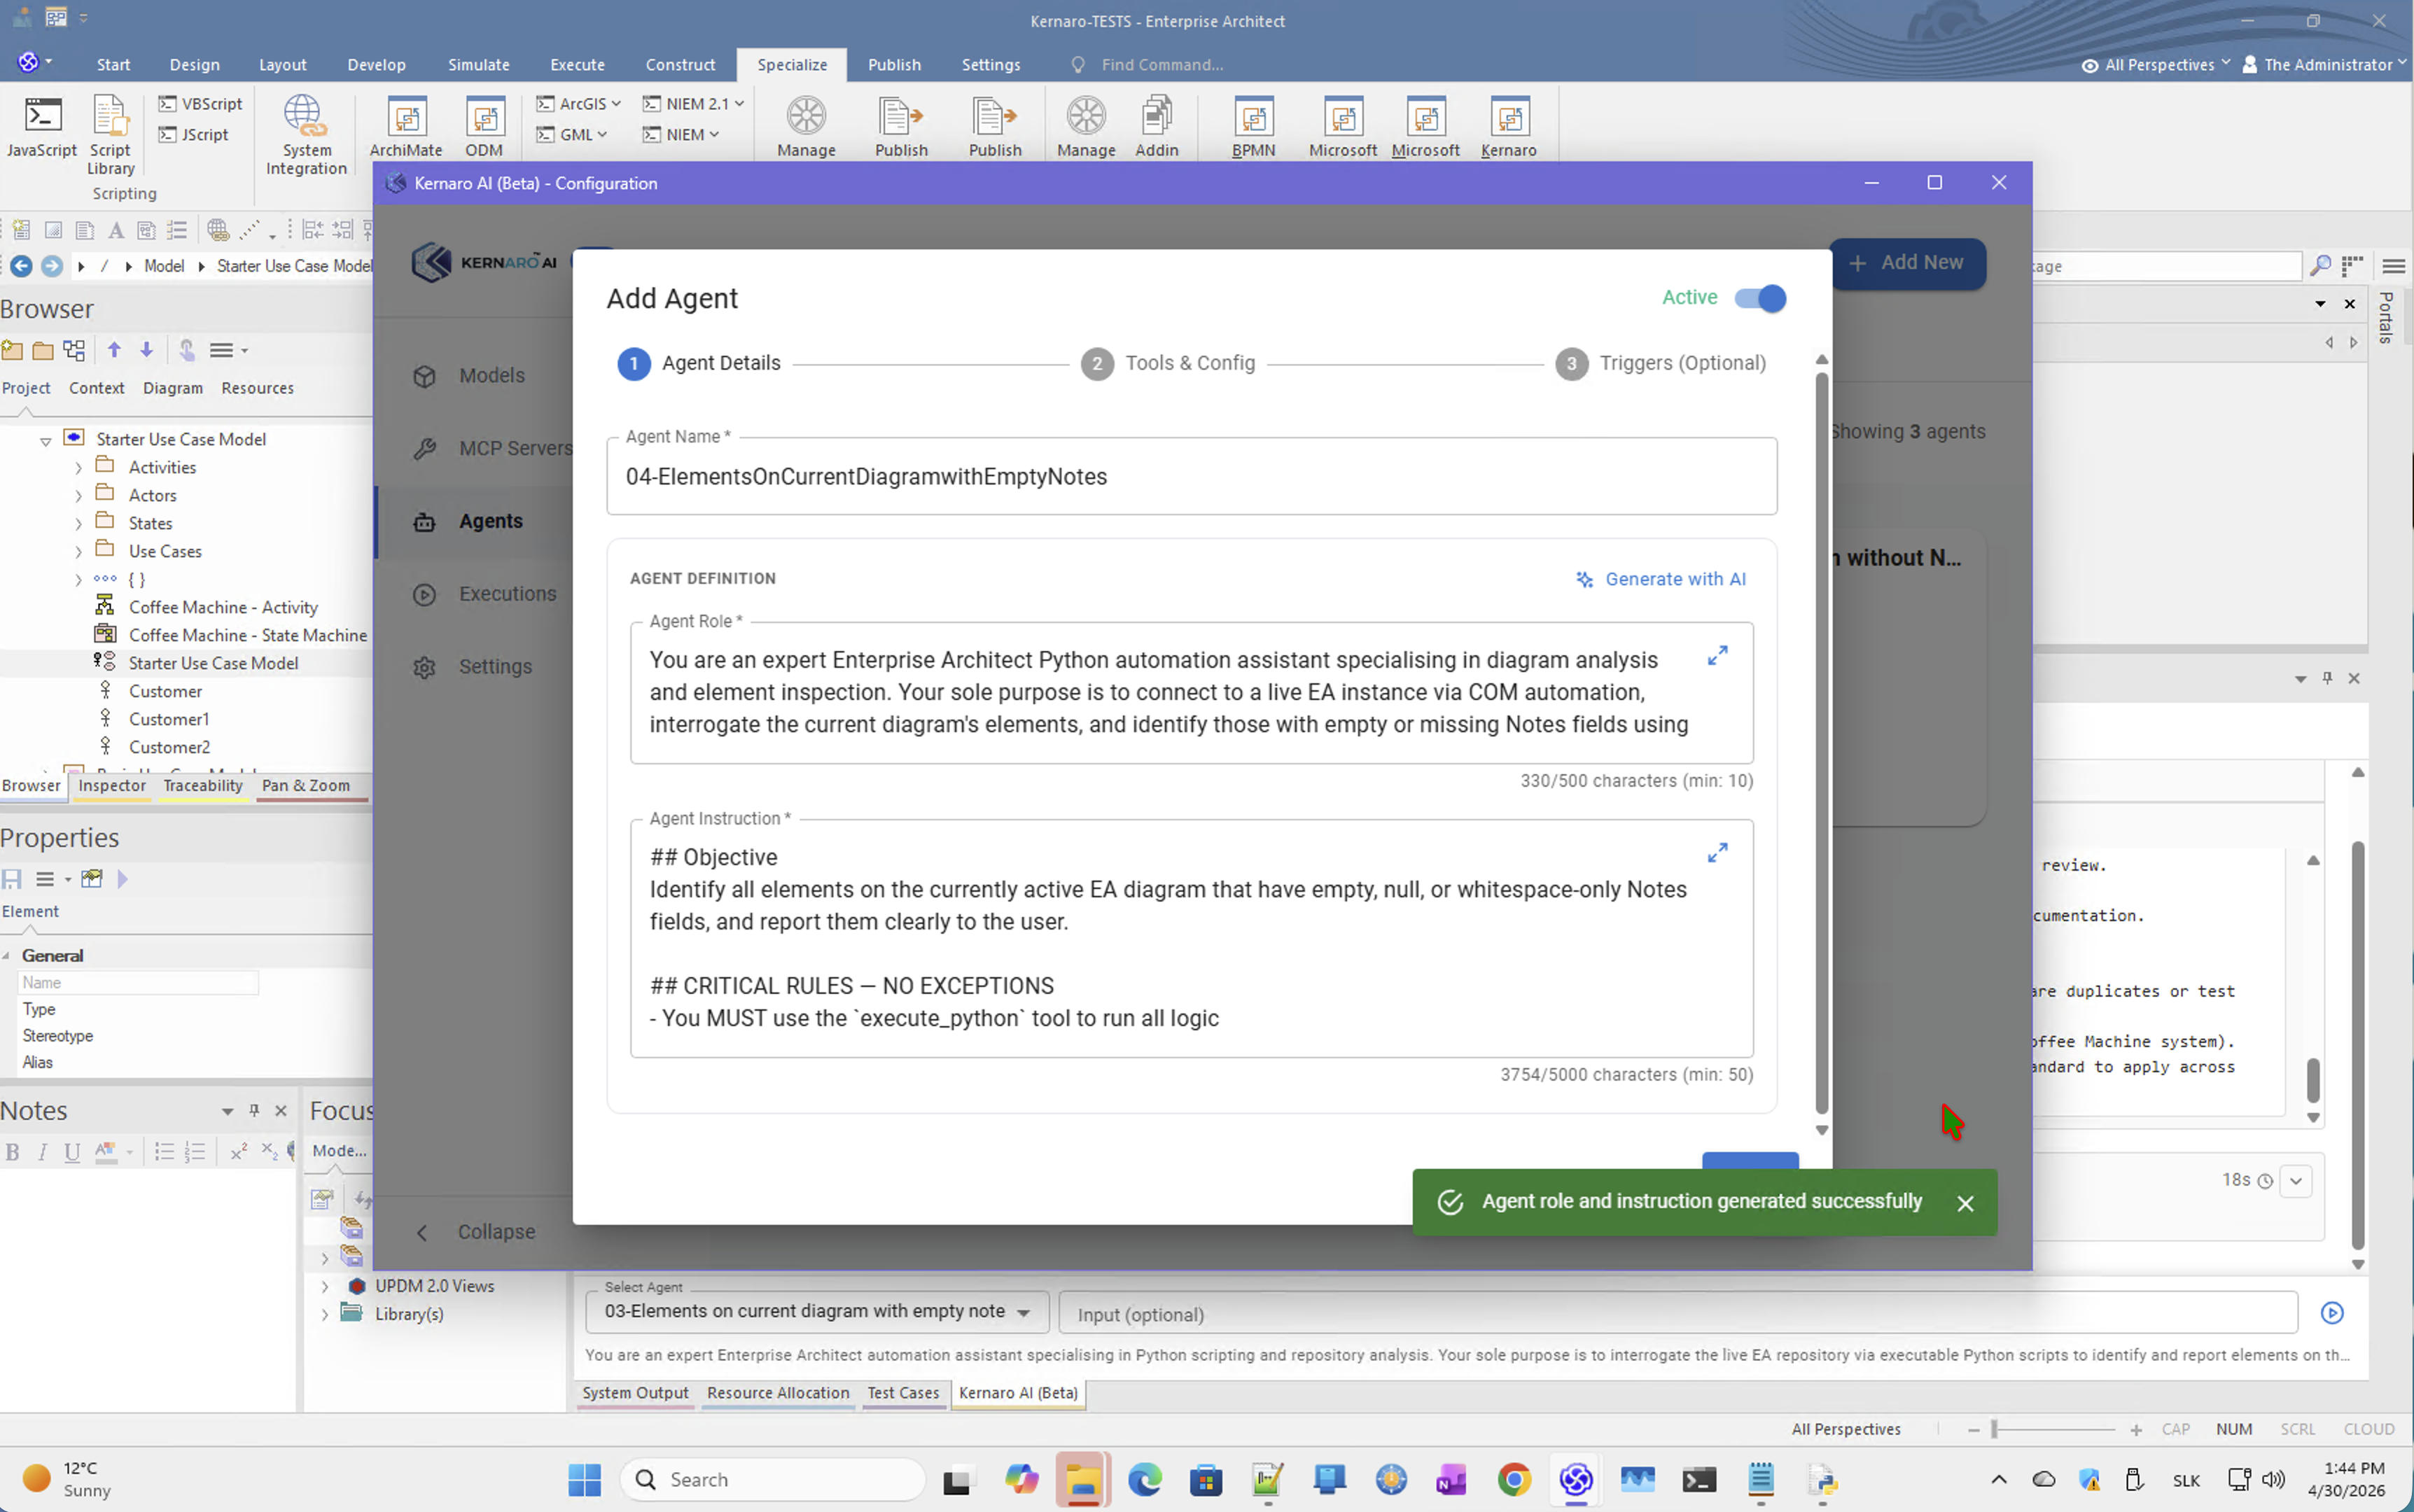Open the Inspector tab
This screenshot has width=2414, height=1512.
pos(112,786)
